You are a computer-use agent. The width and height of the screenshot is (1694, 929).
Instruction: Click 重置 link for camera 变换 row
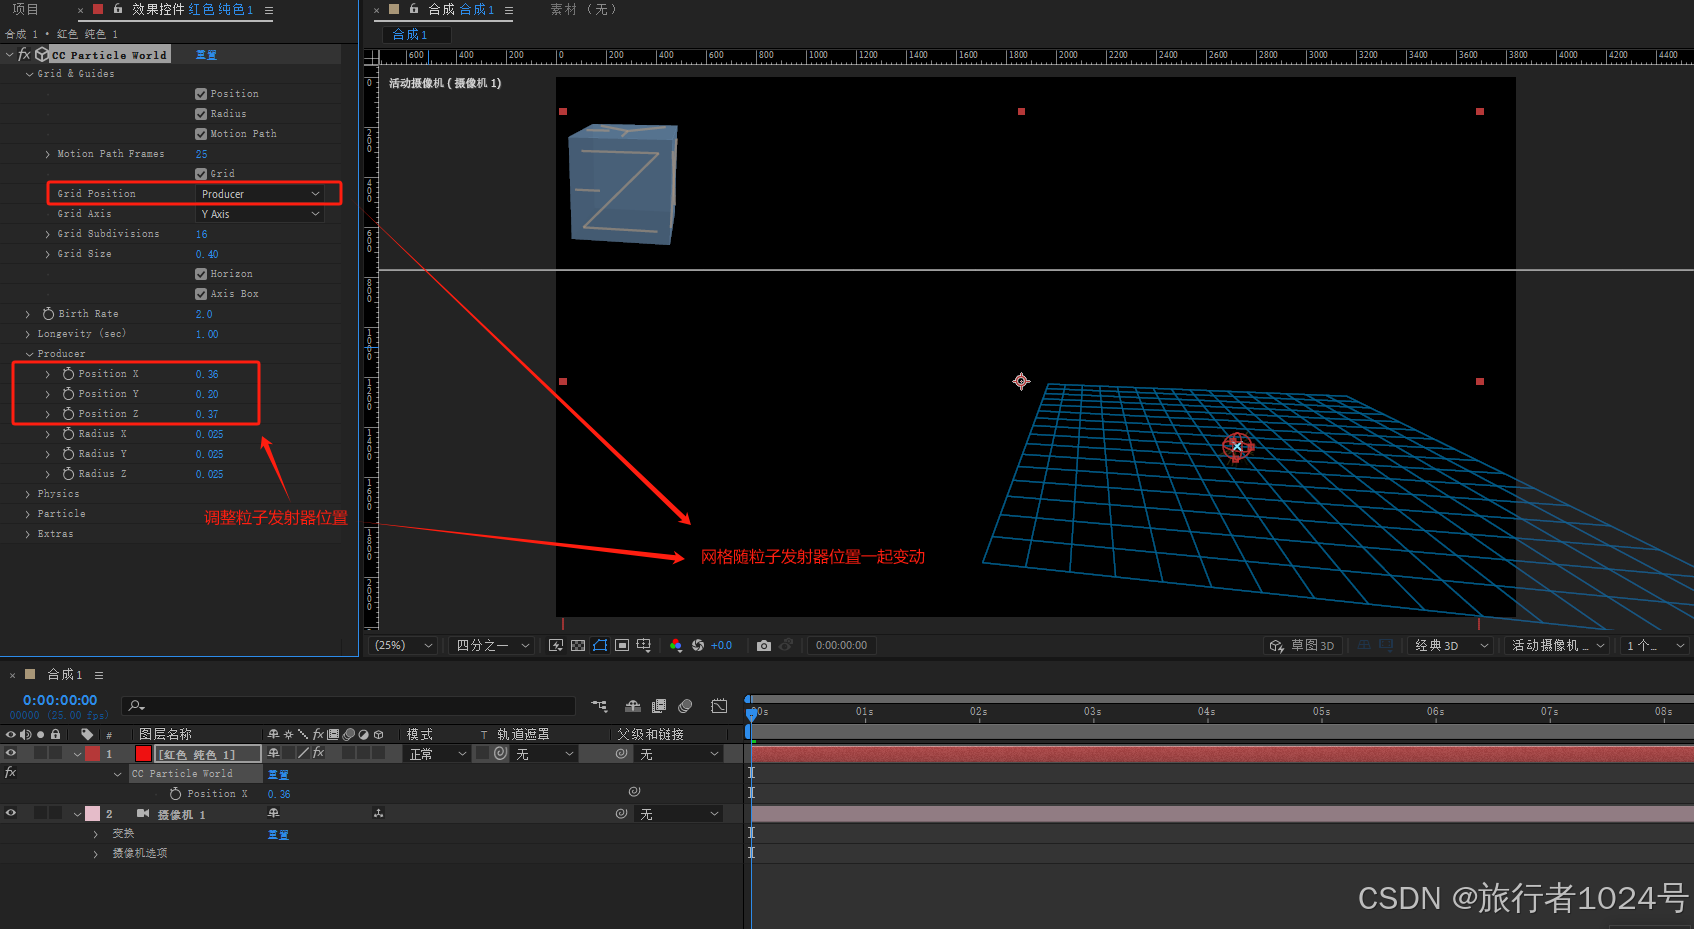click(278, 834)
